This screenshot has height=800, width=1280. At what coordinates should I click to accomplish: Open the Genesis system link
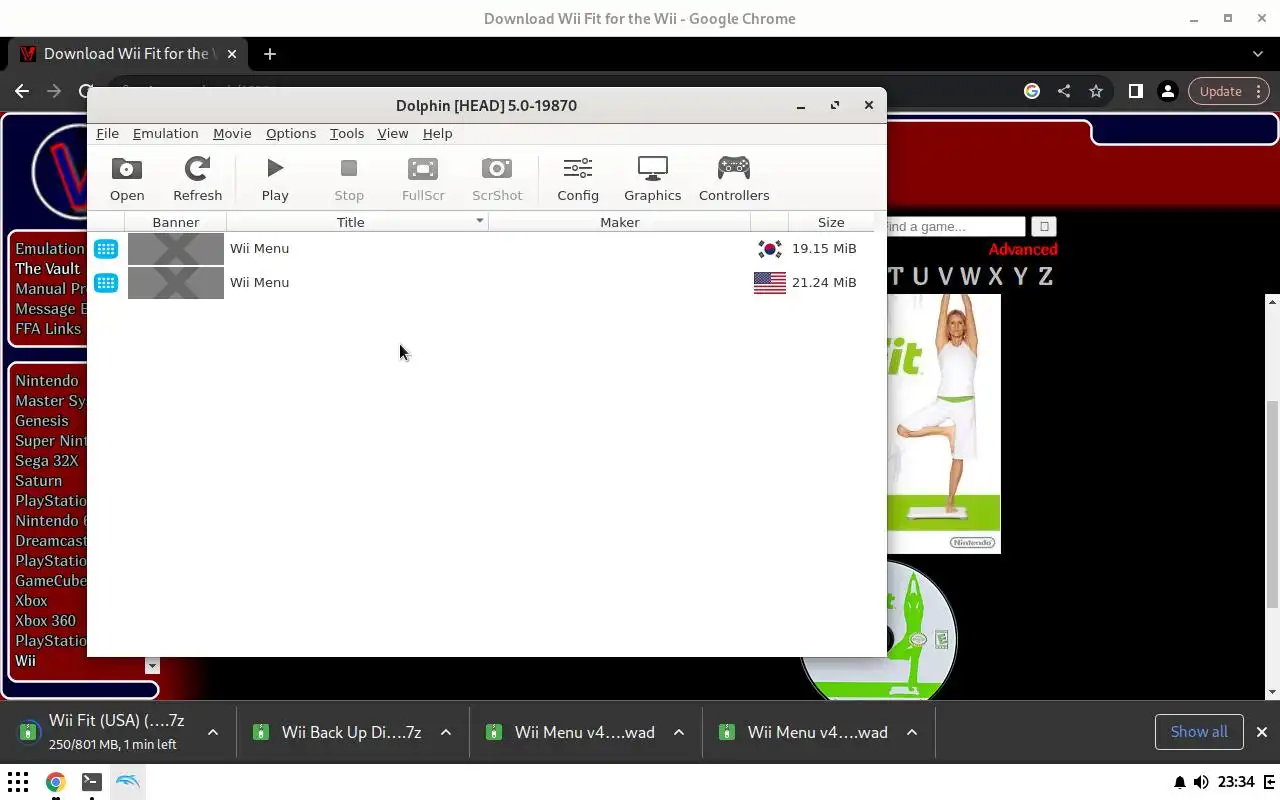coord(42,420)
